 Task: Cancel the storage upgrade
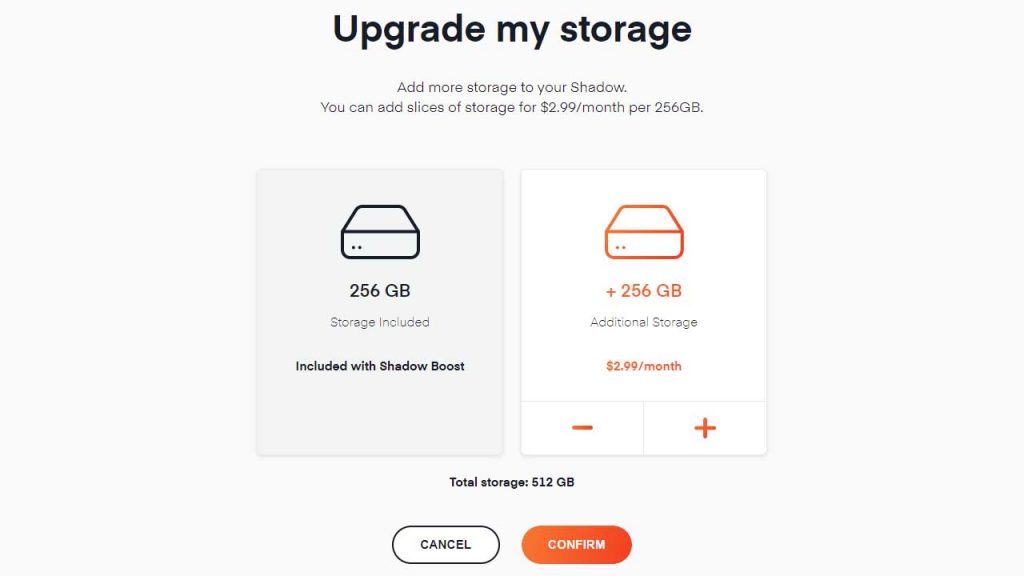pyautogui.click(x=445, y=545)
